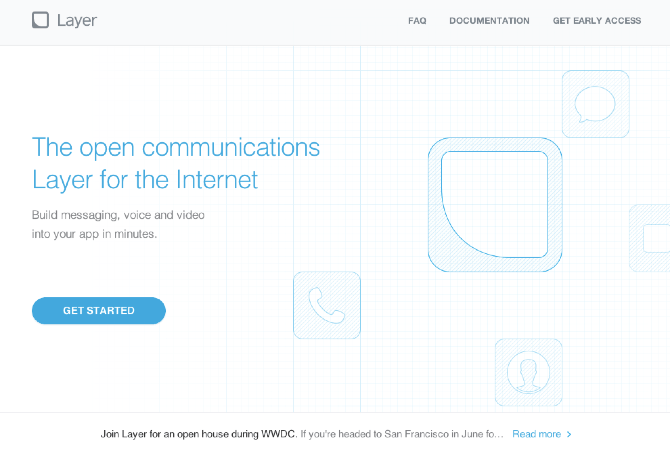Click the "Join Layer for an open house during WWDC" text
This screenshot has width=670, height=451.
199,434
